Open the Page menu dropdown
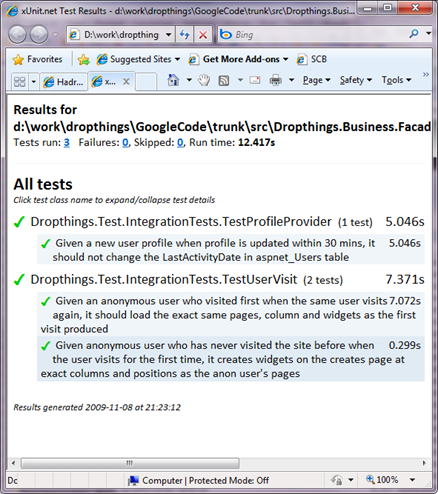 pos(316,80)
